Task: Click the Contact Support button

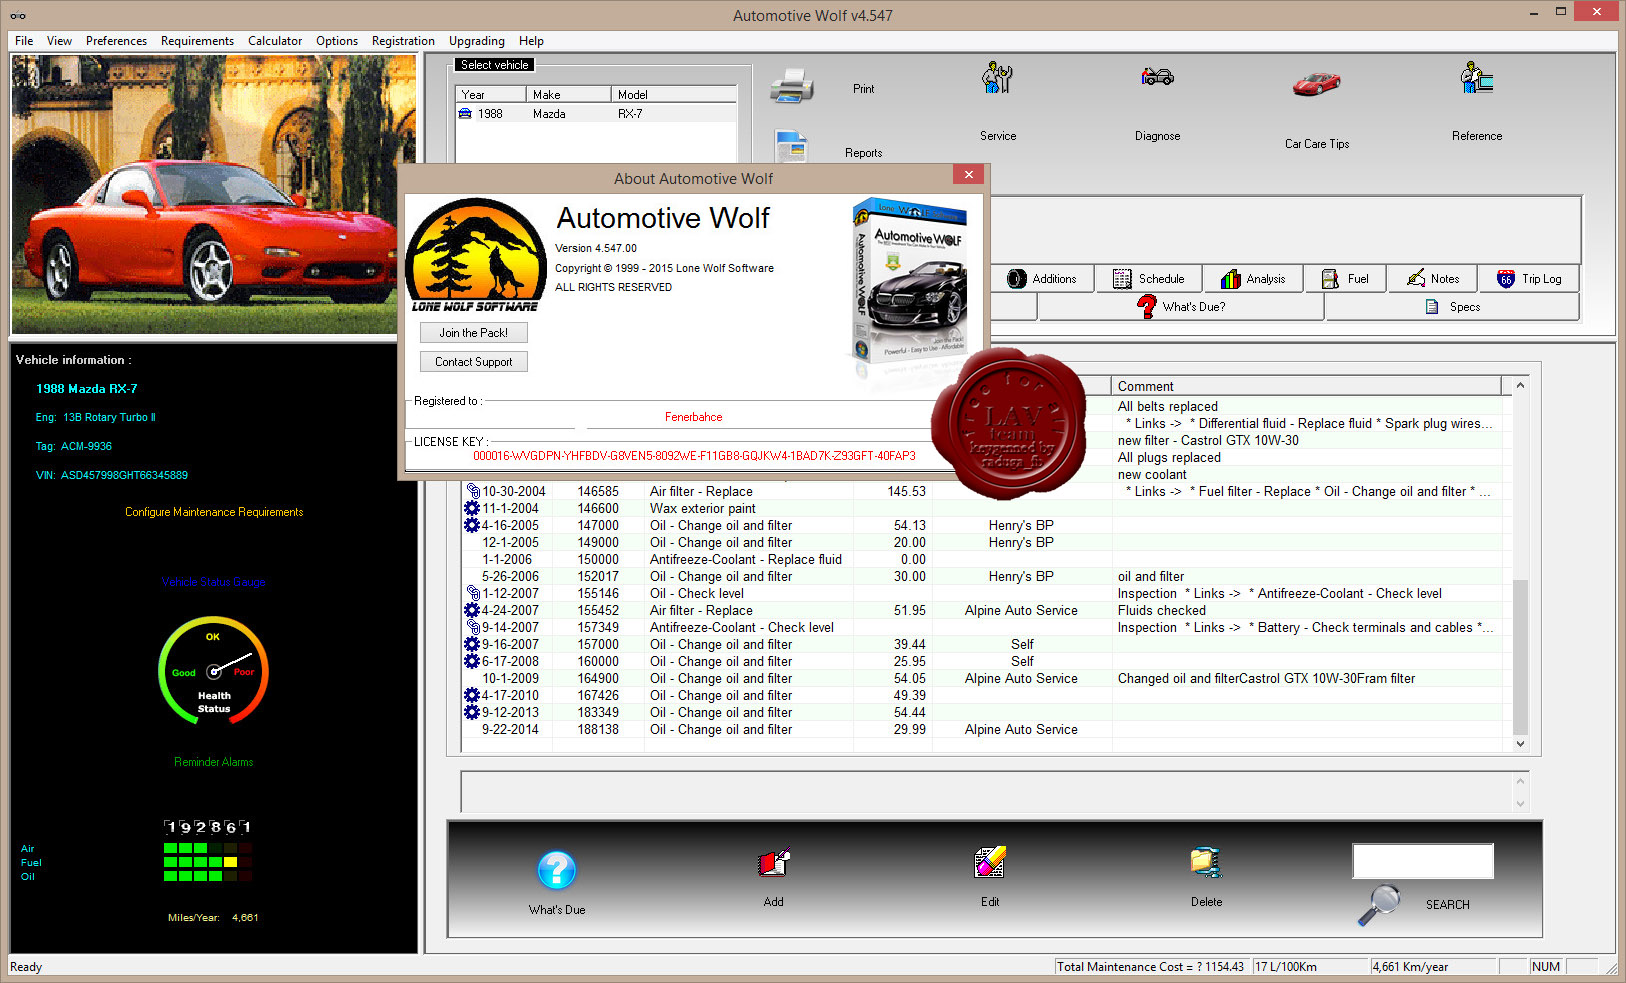Action: point(474,362)
